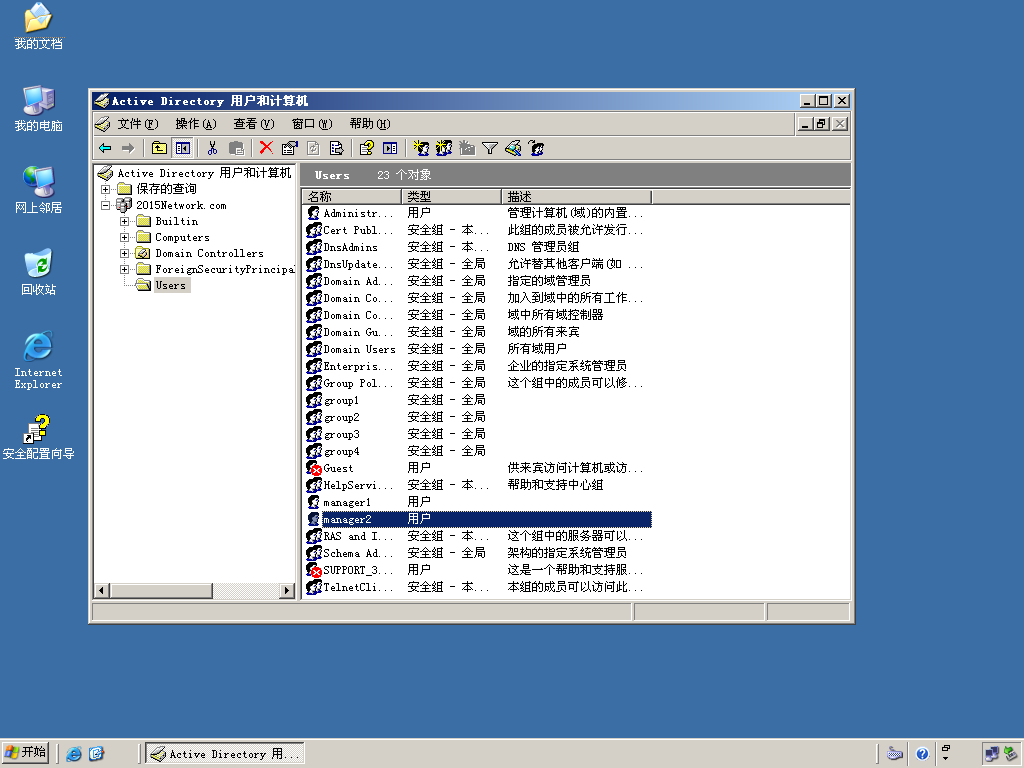This screenshot has height=768, width=1024.
Task: Sort by the 描述 column header
Action: click(577, 197)
